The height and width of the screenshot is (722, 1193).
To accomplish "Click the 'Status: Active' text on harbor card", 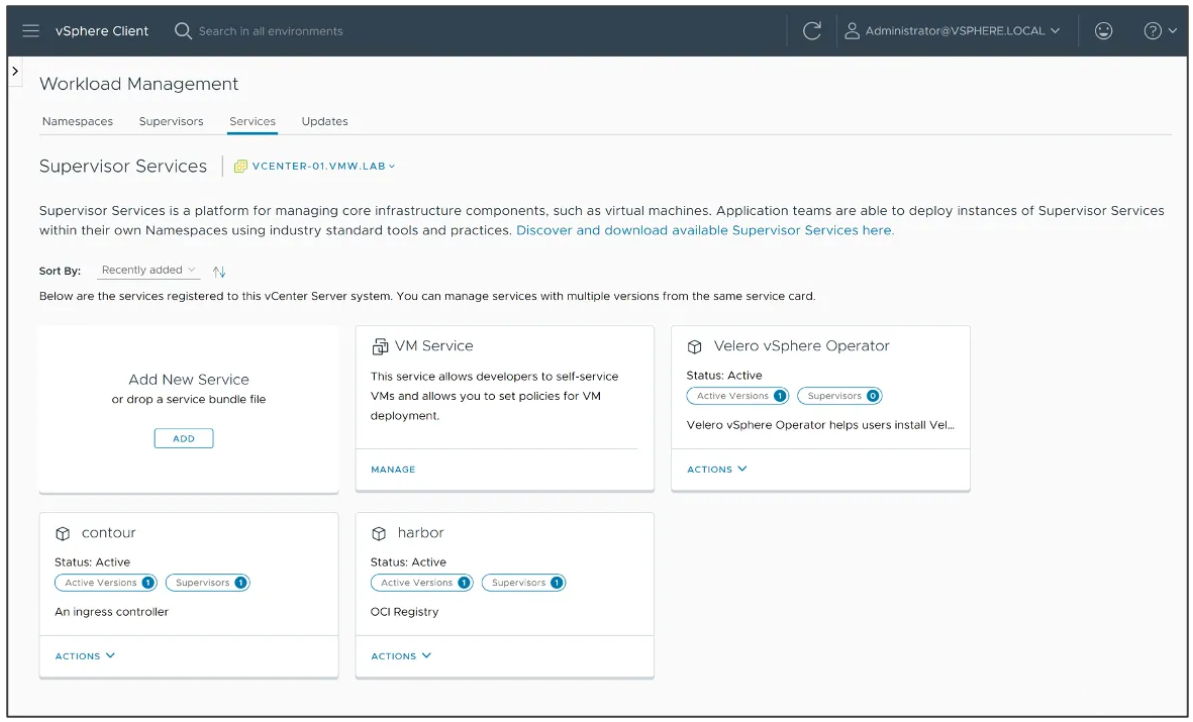I will click(x=409, y=562).
